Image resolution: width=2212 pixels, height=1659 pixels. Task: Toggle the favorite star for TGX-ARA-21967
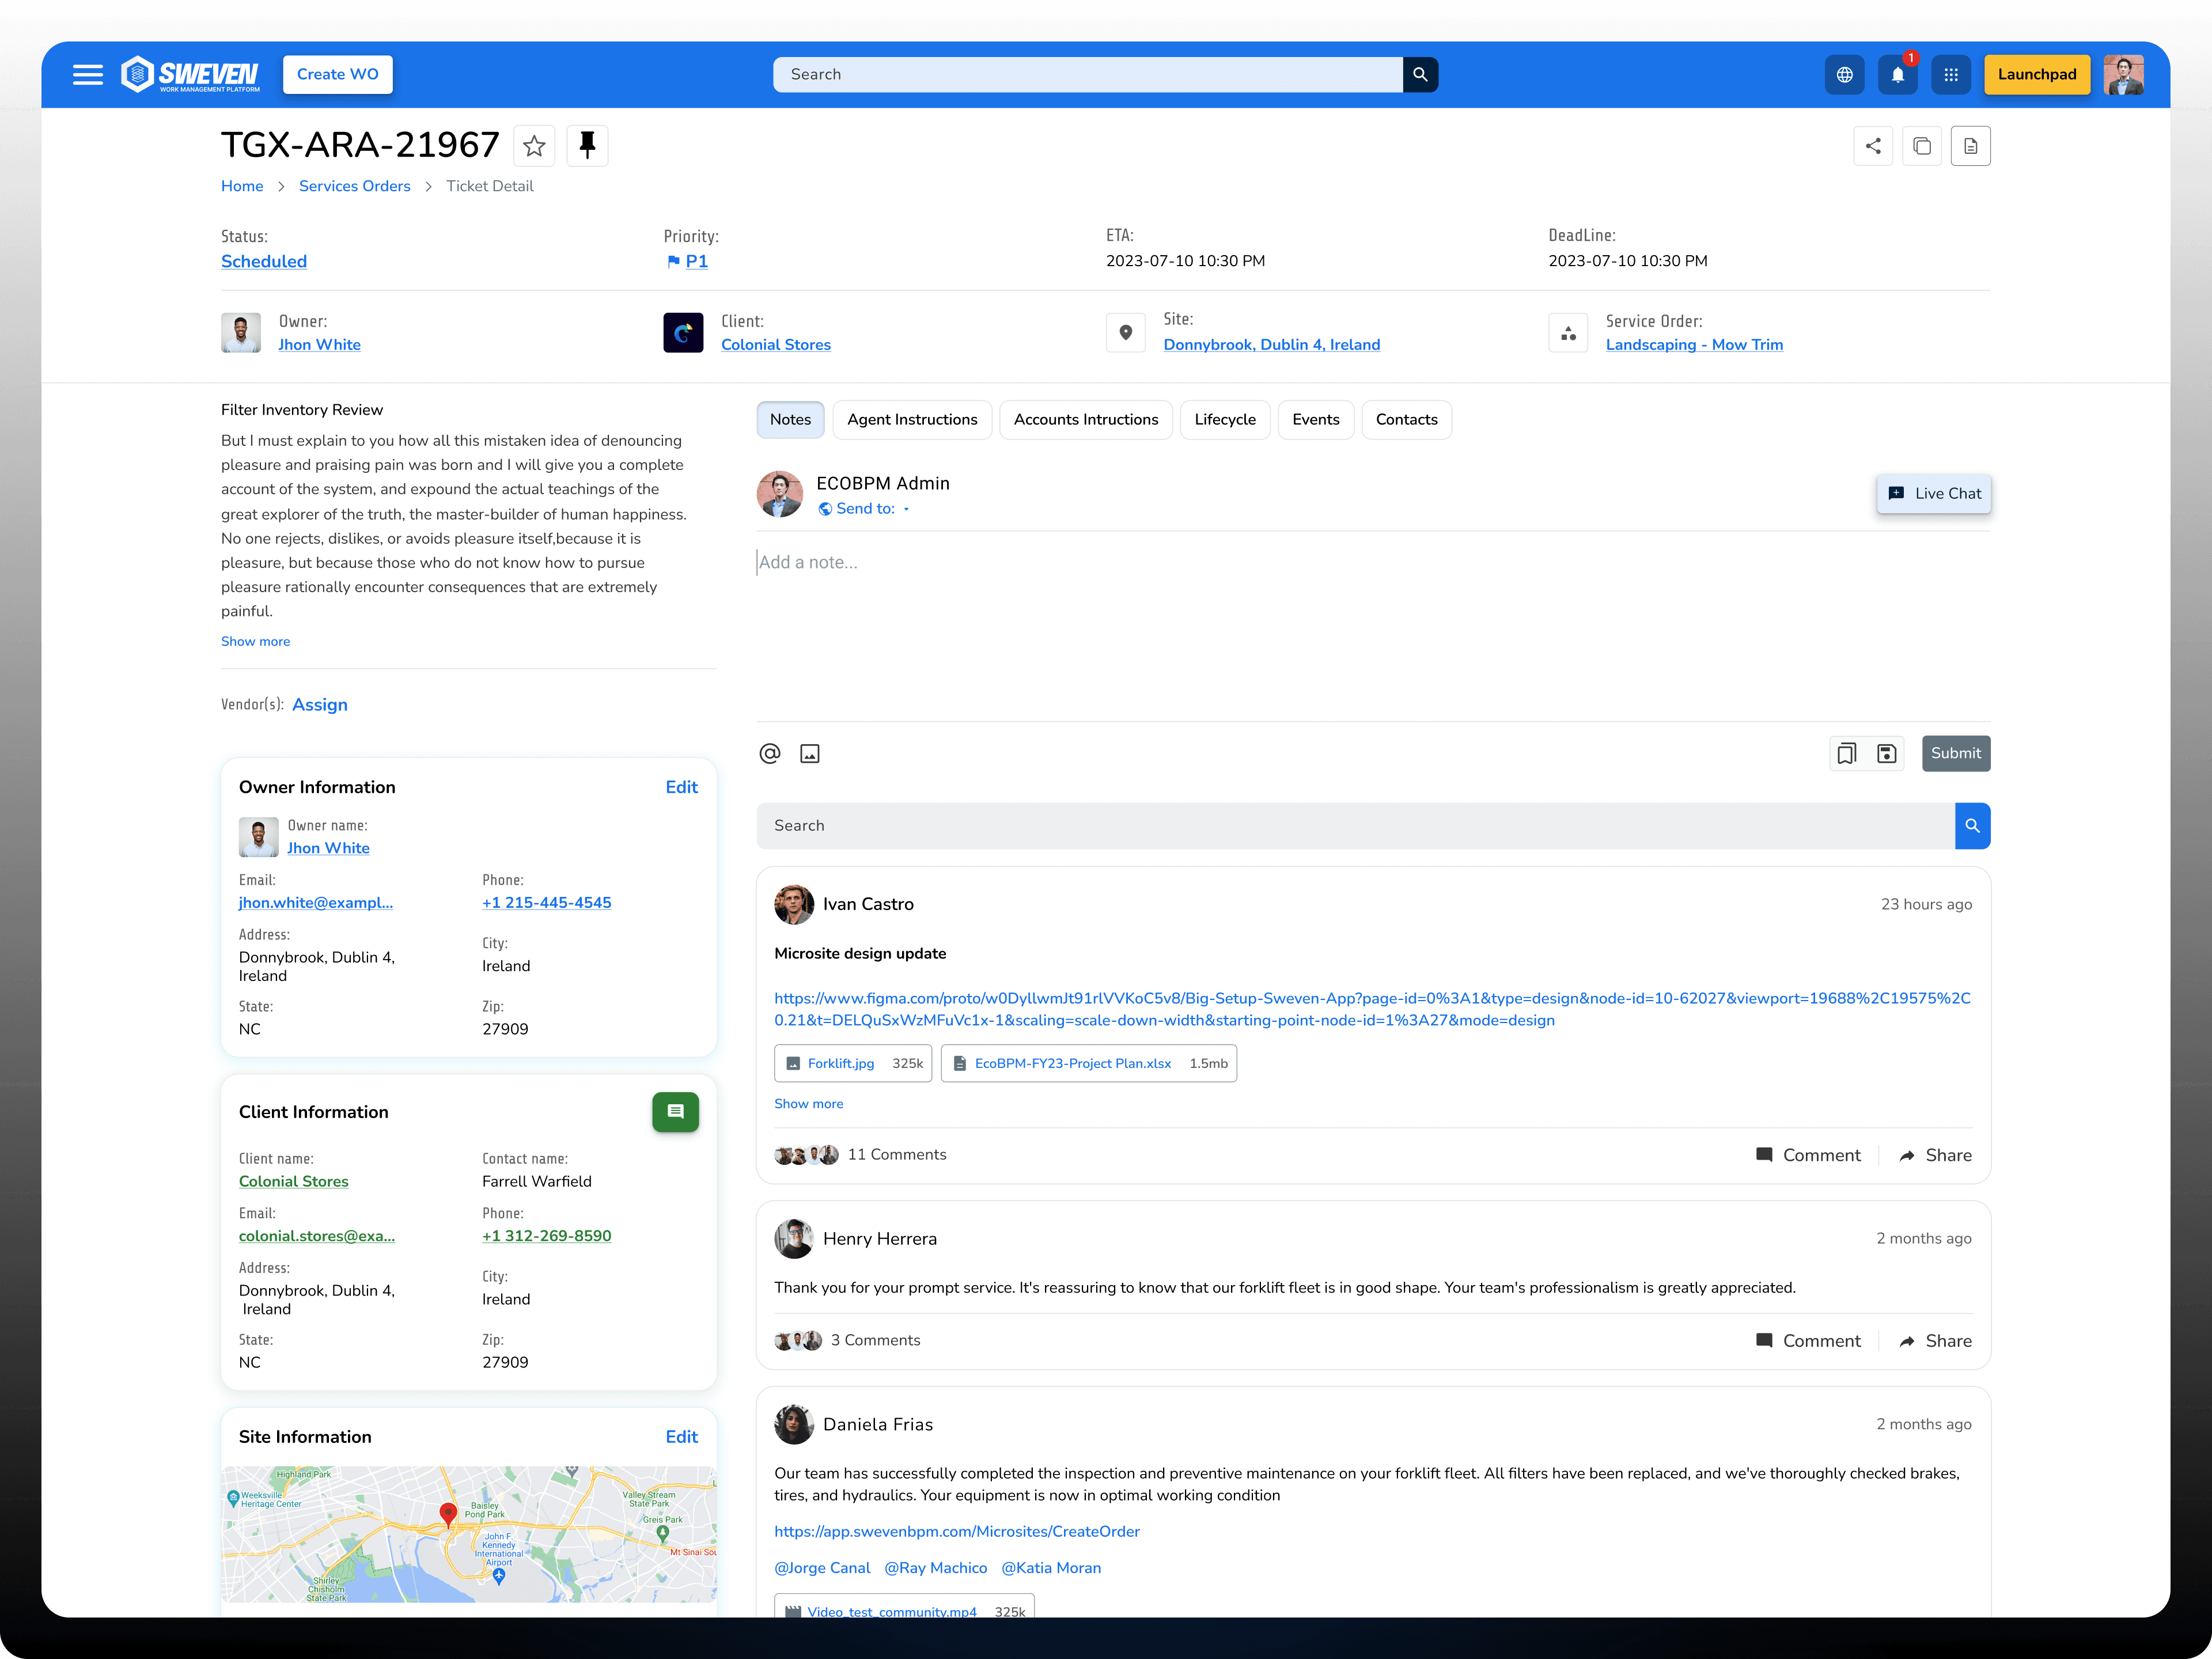(534, 146)
